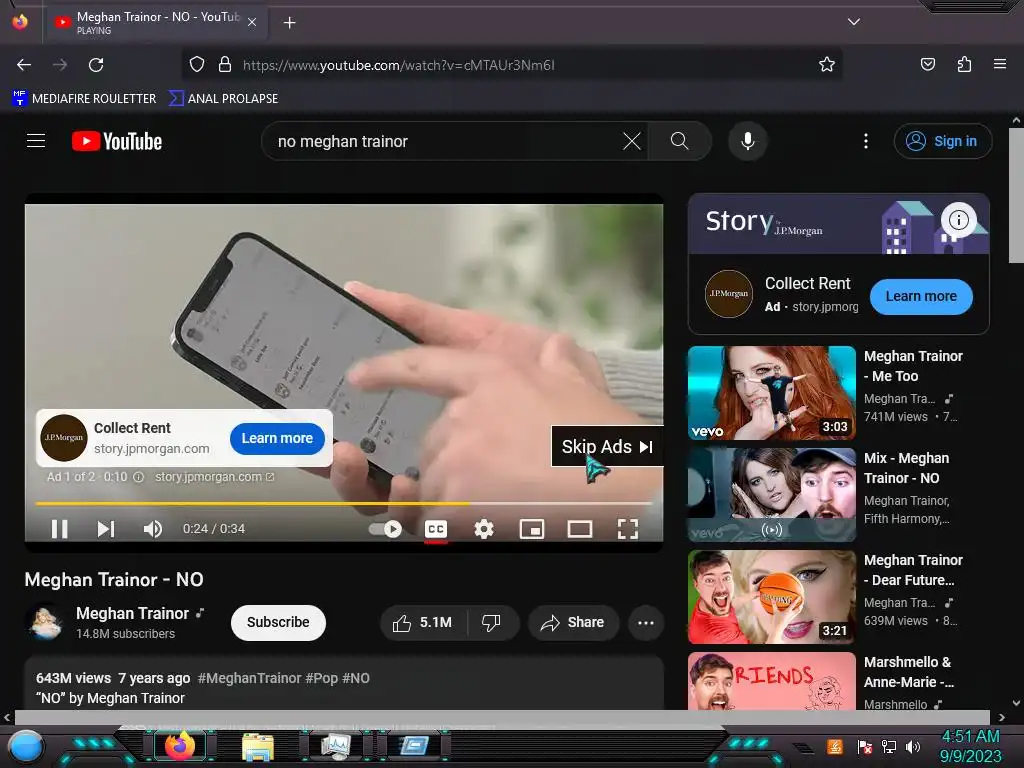Screen dimensions: 1024x768
Task: Open MEDIAFIRE ROULETTER bookmark
Action: point(84,99)
